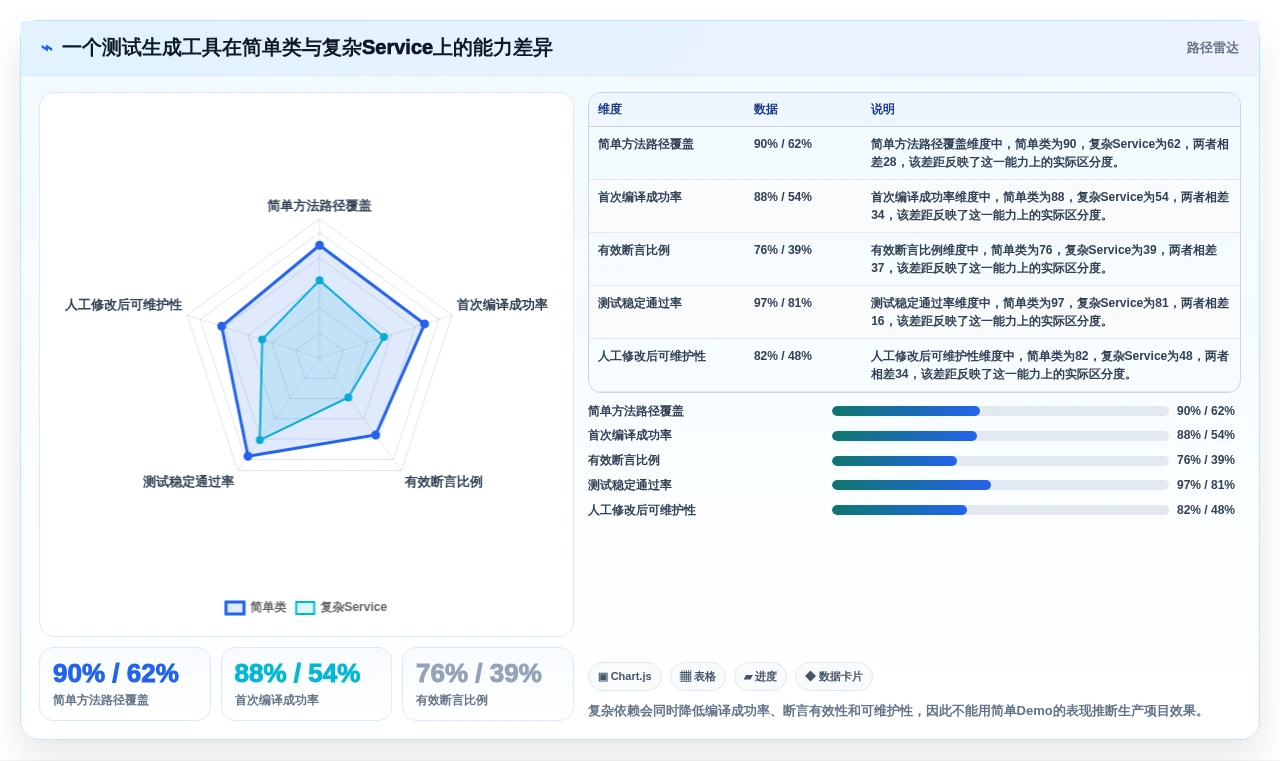Click the radar axis label 测试稳定通过率

click(188, 482)
